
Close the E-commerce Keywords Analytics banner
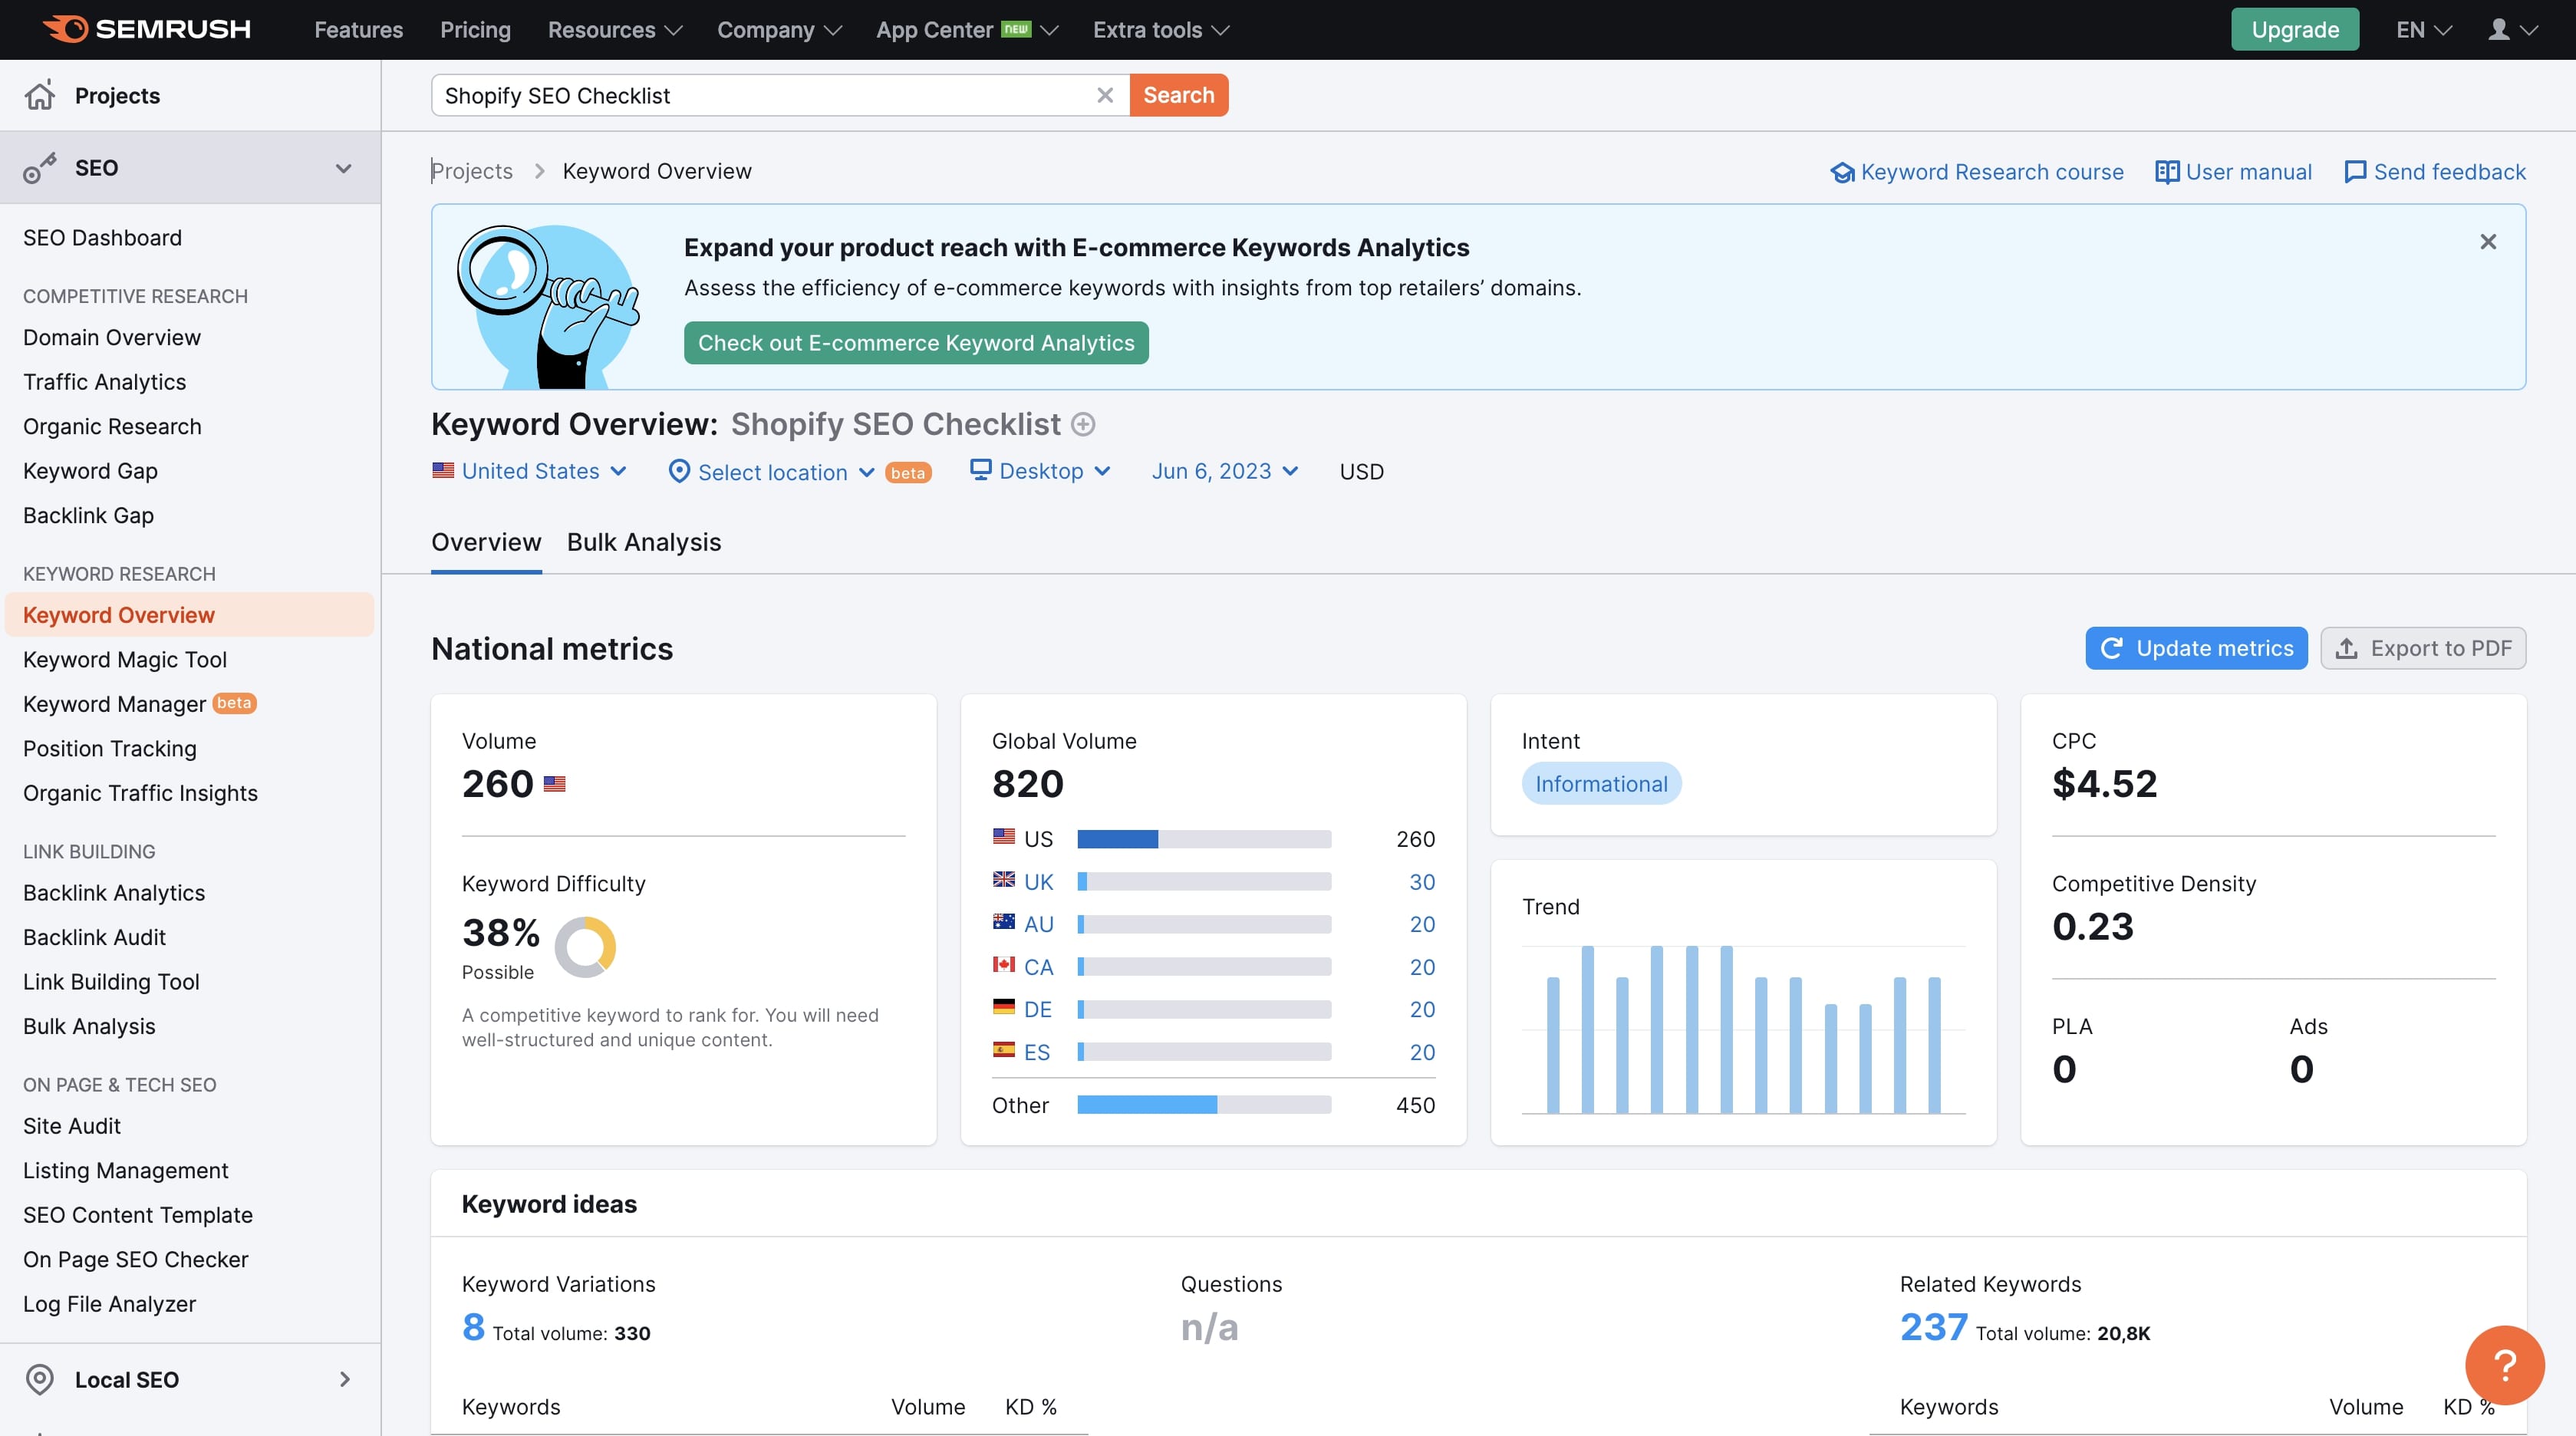point(2488,242)
